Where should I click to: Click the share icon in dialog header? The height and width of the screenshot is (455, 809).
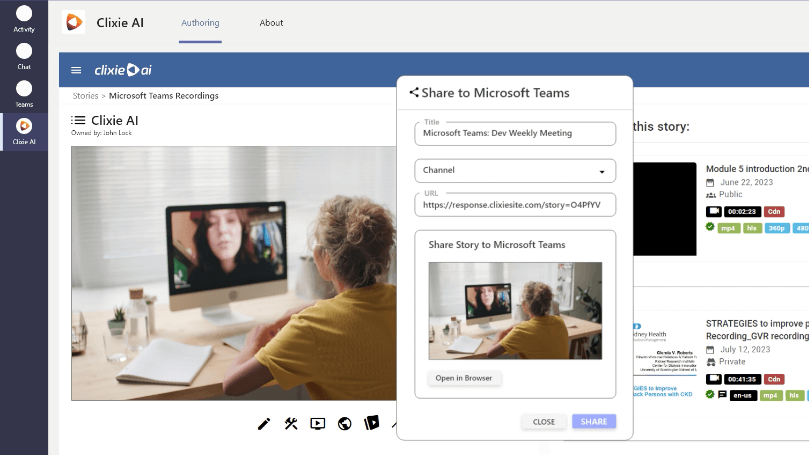coord(414,92)
